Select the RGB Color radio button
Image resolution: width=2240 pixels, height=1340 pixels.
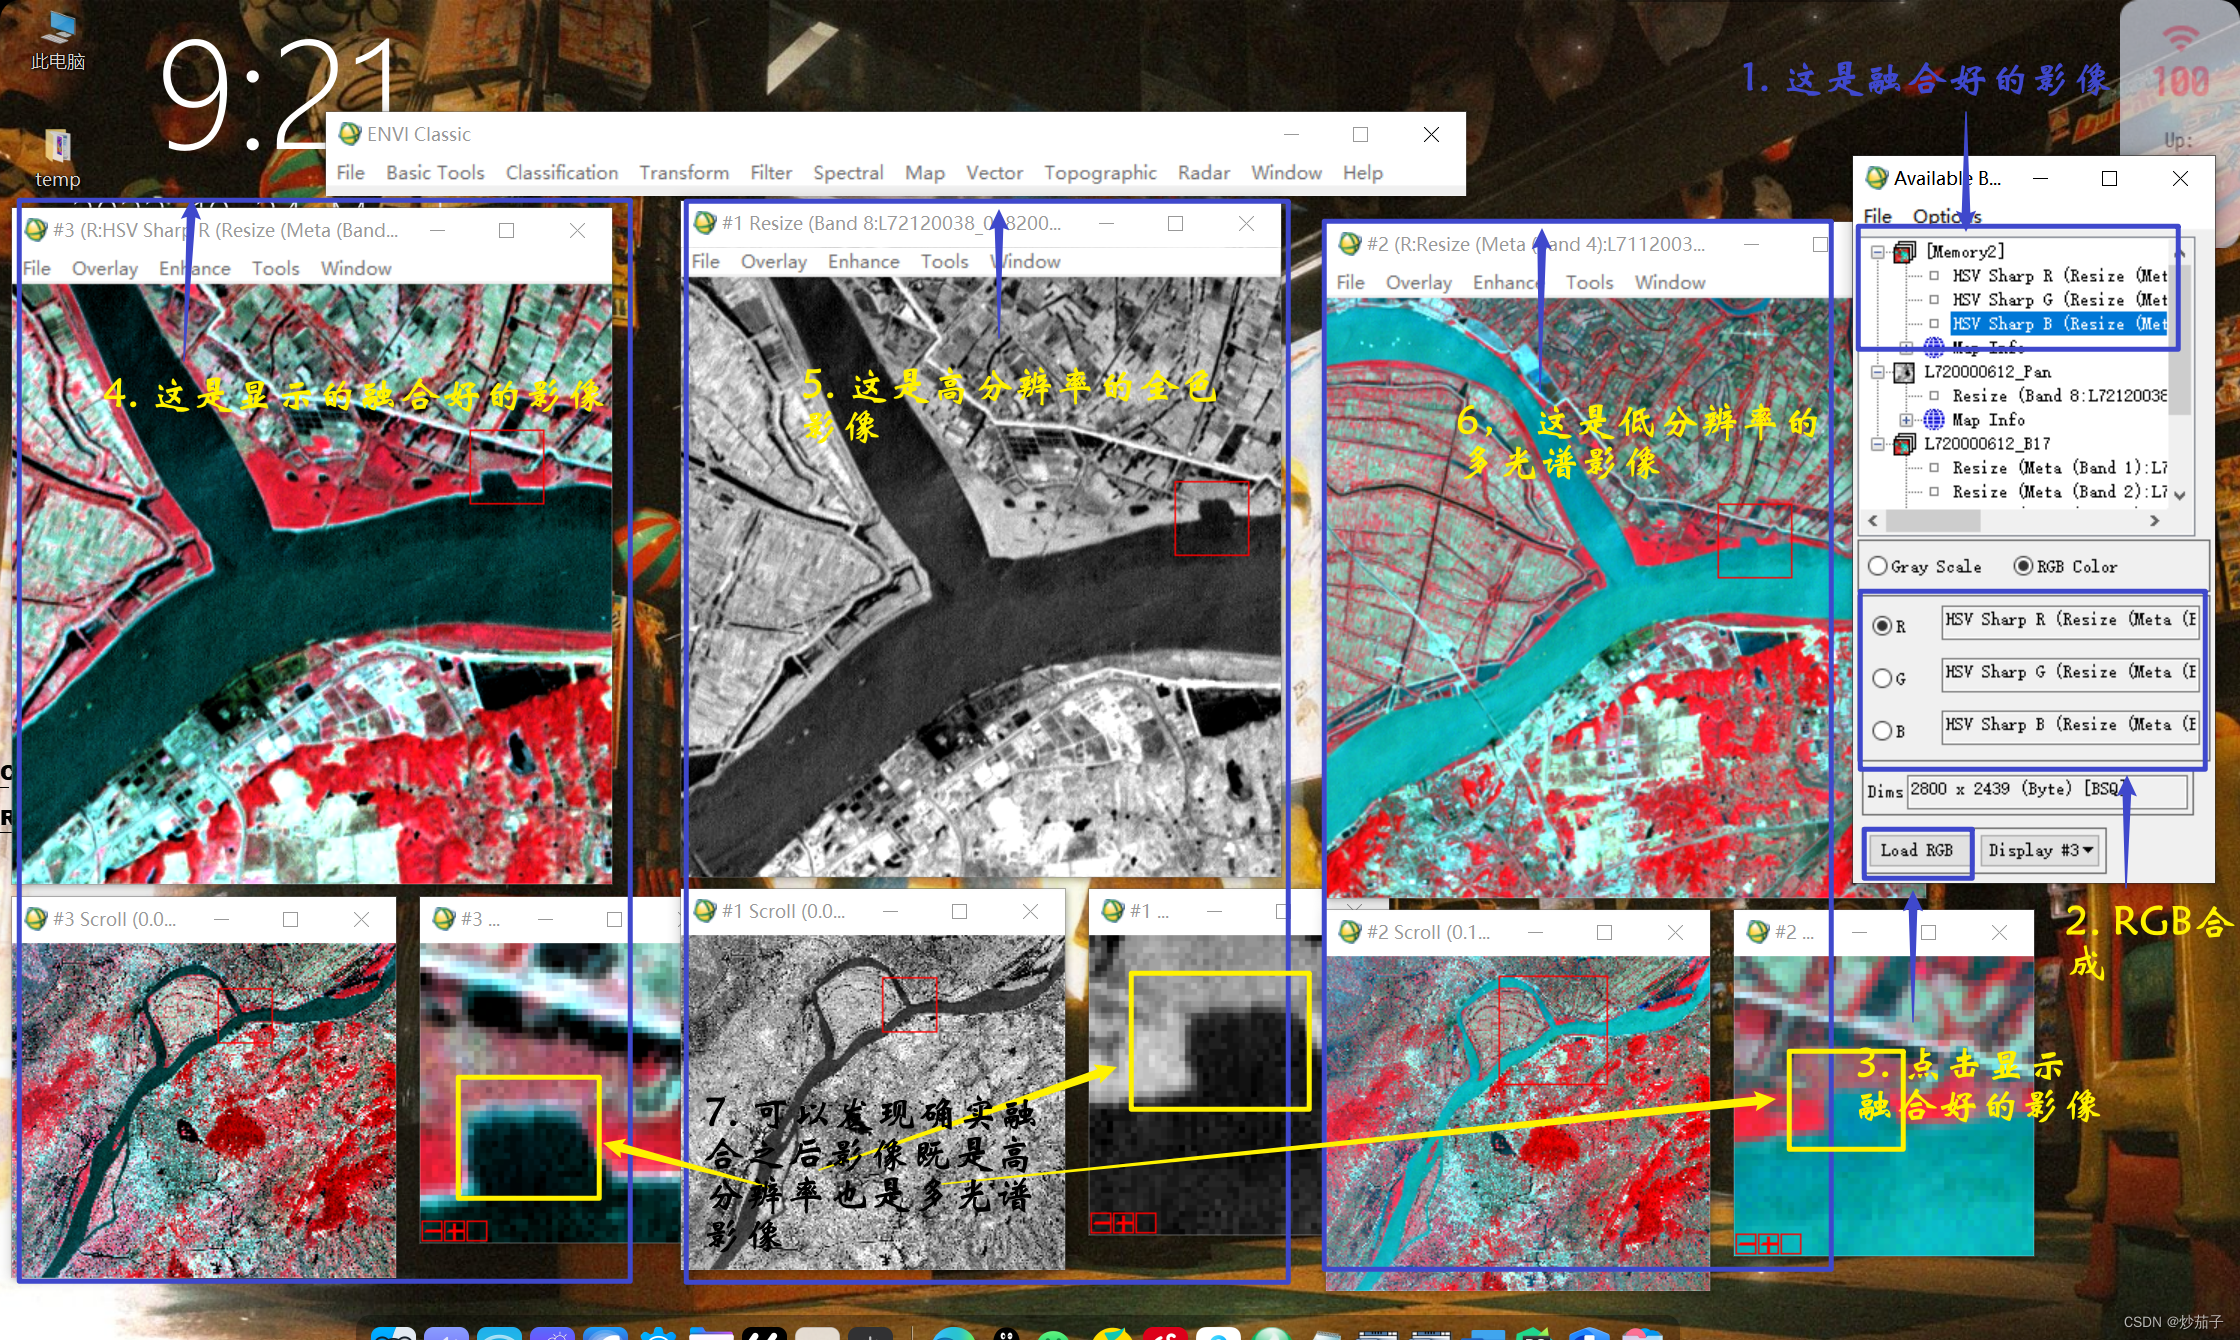2023,566
